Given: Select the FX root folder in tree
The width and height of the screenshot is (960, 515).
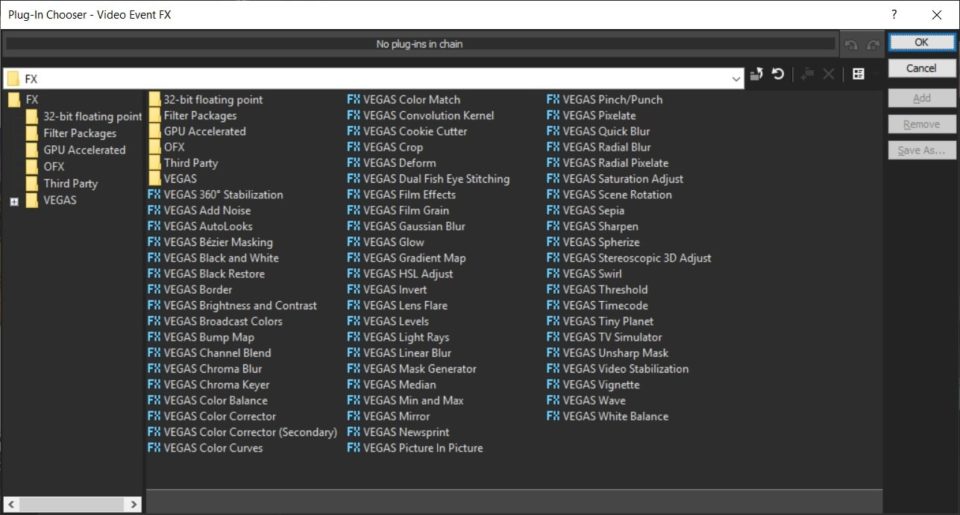Looking at the screenshot, I should pyautogui.click(x=23, y=100).
